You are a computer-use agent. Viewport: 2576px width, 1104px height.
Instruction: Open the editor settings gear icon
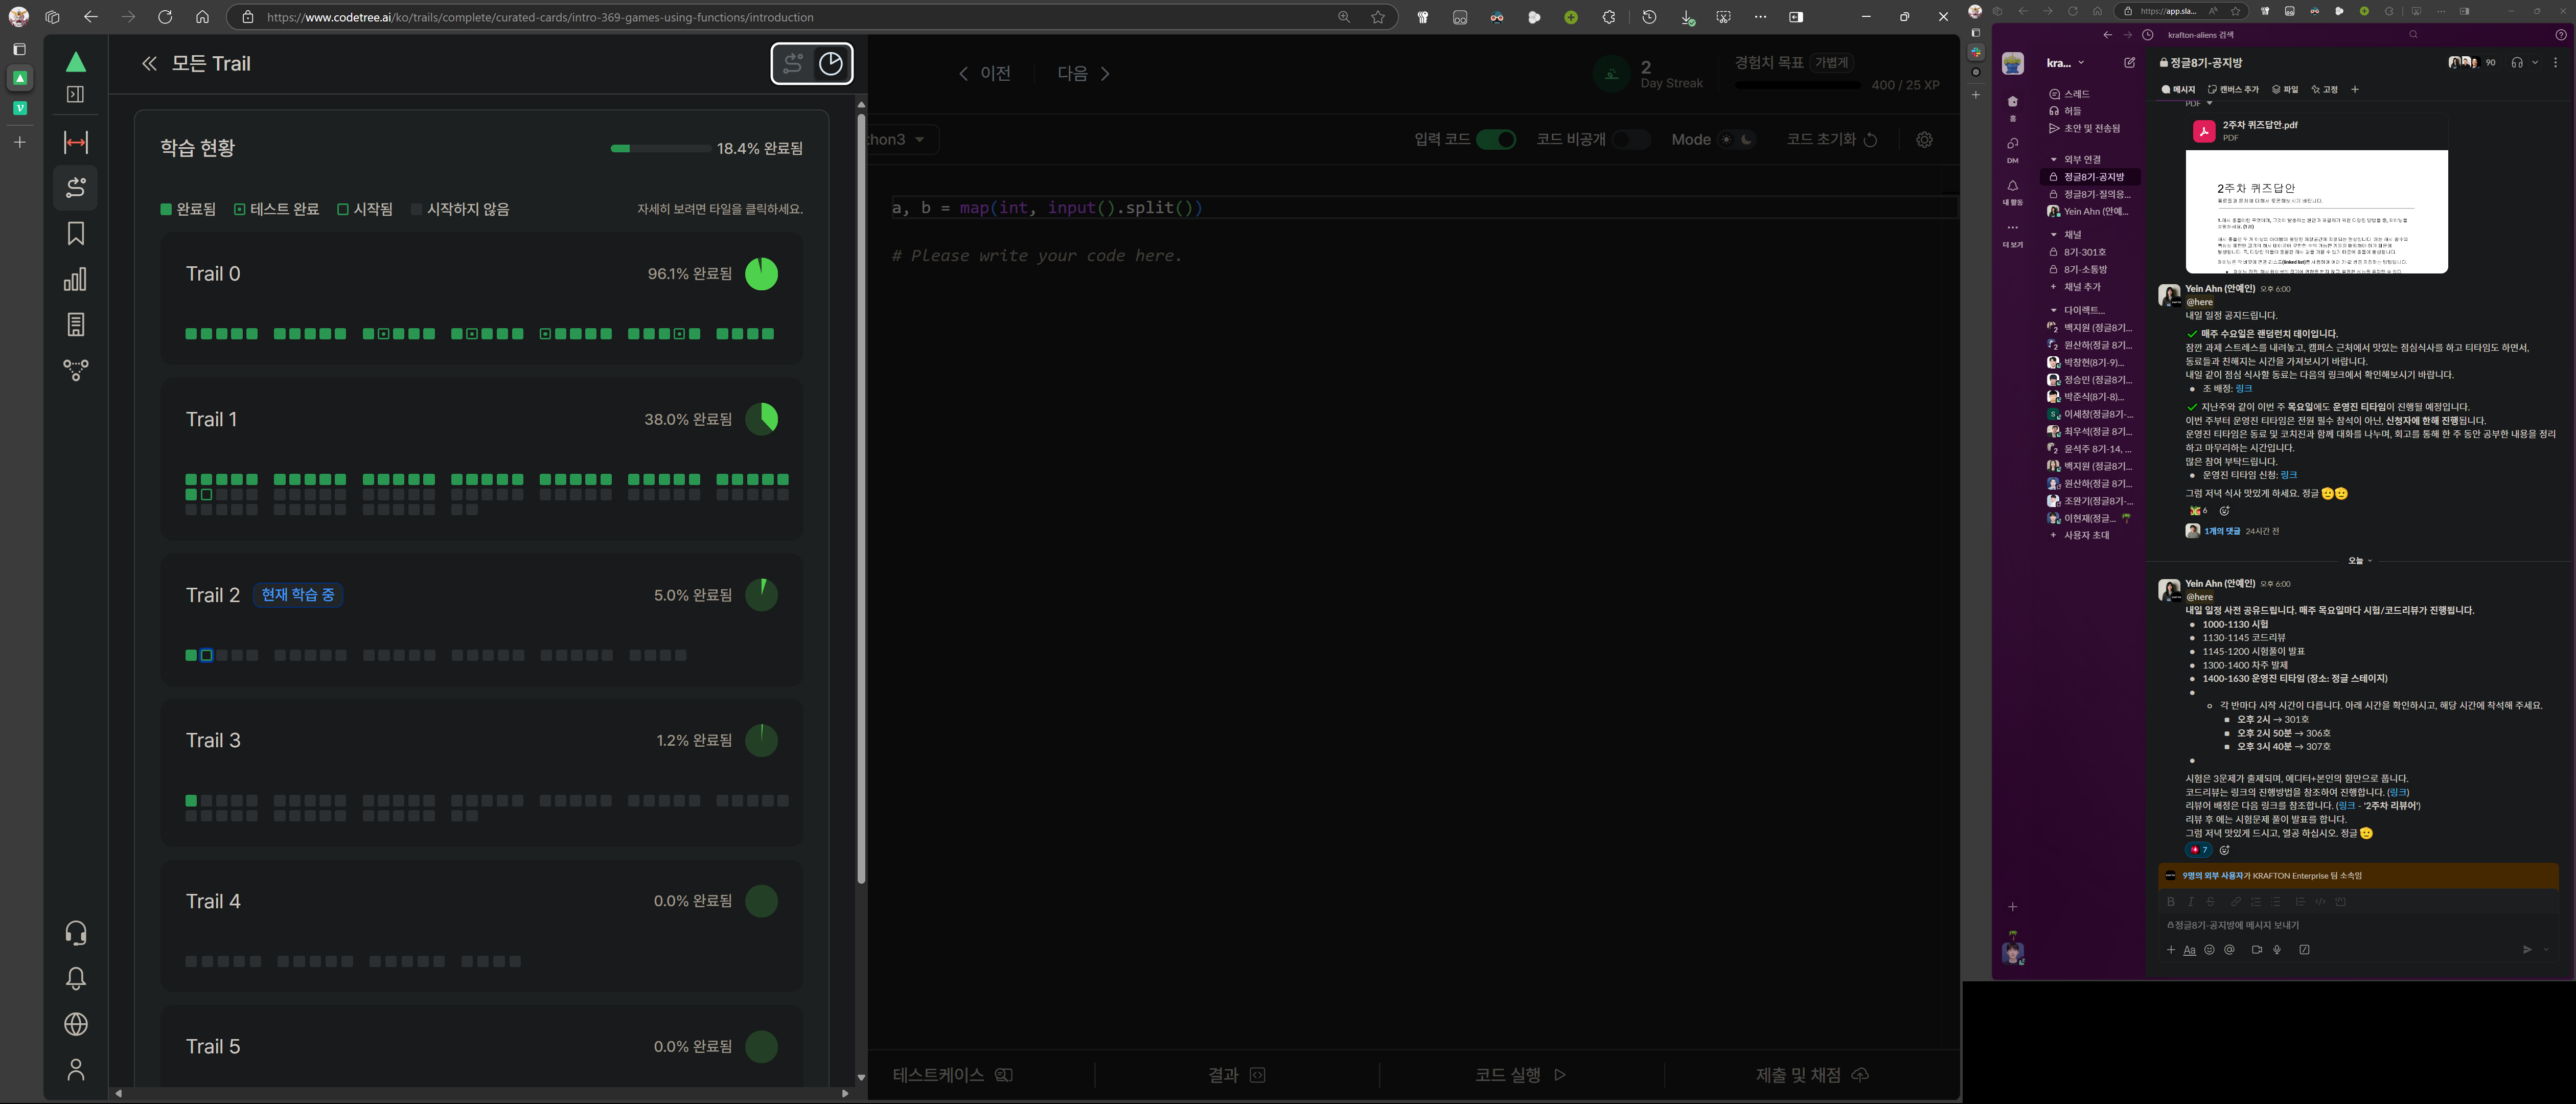click(x=1924, y=140)
